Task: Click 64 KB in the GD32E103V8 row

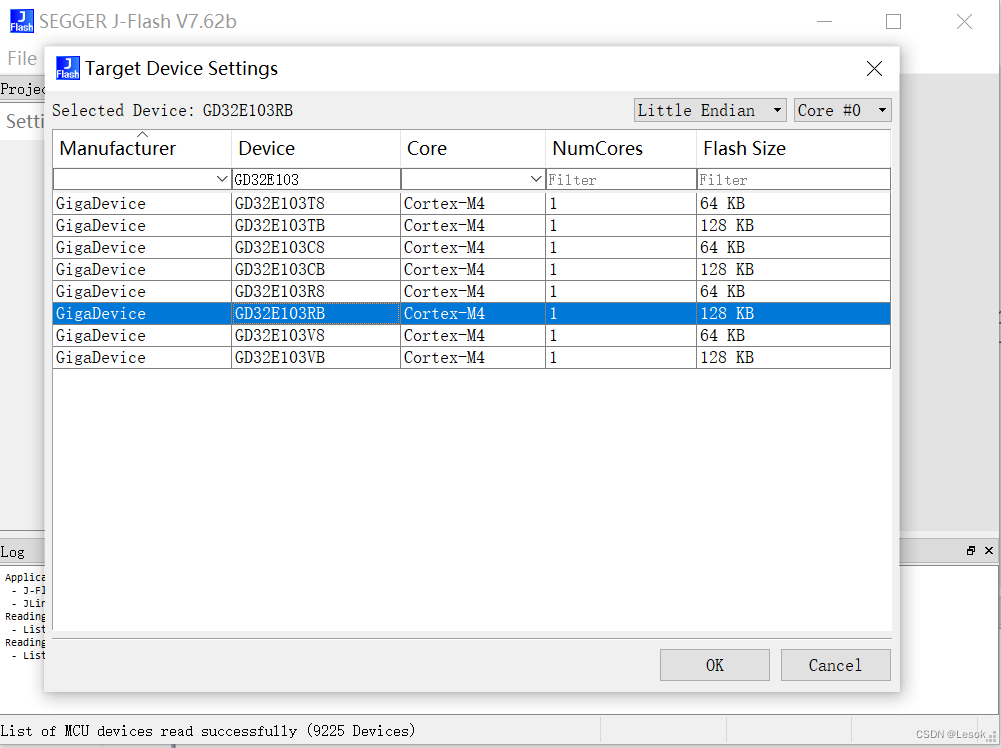Action: (723, 336)
